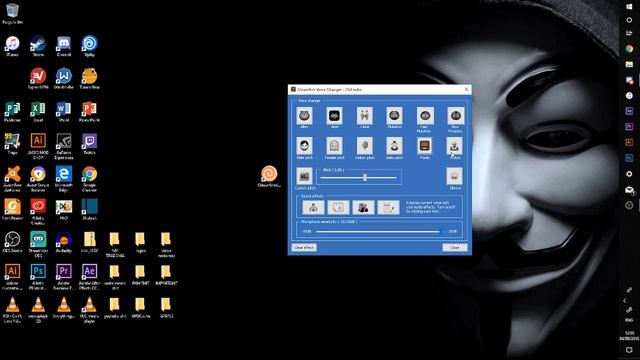Launch Audacity from the desktop
The width and height of the screenshot is (640, 360).
click(64, 242)
